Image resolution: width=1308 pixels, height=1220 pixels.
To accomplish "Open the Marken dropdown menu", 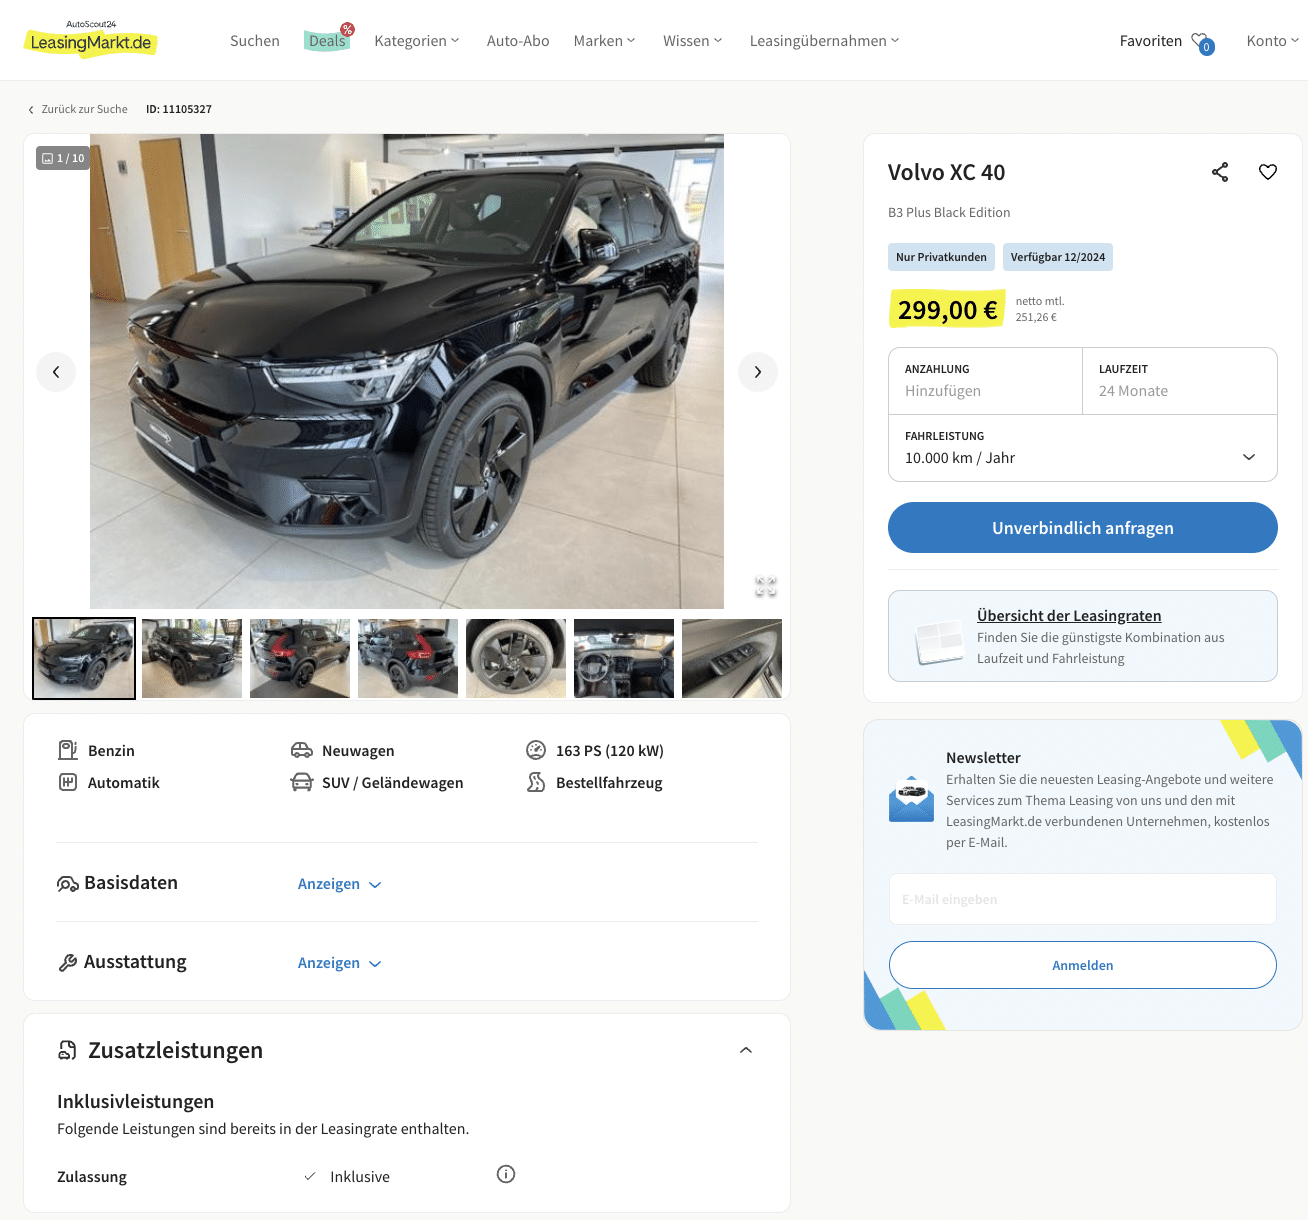I will pyautogui.click(x=604, y=41).
